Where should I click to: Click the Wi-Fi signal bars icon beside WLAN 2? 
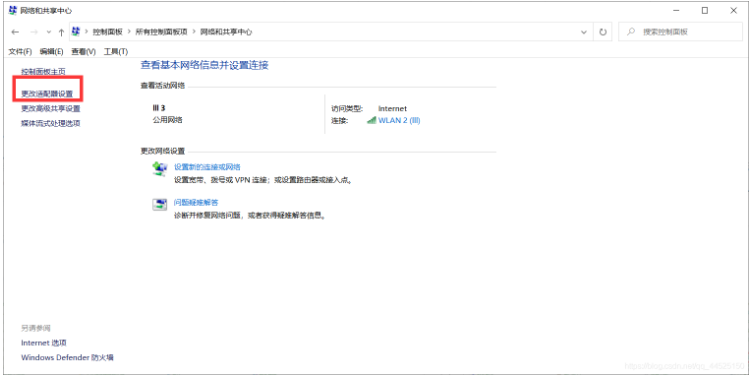tap(372, 121)
